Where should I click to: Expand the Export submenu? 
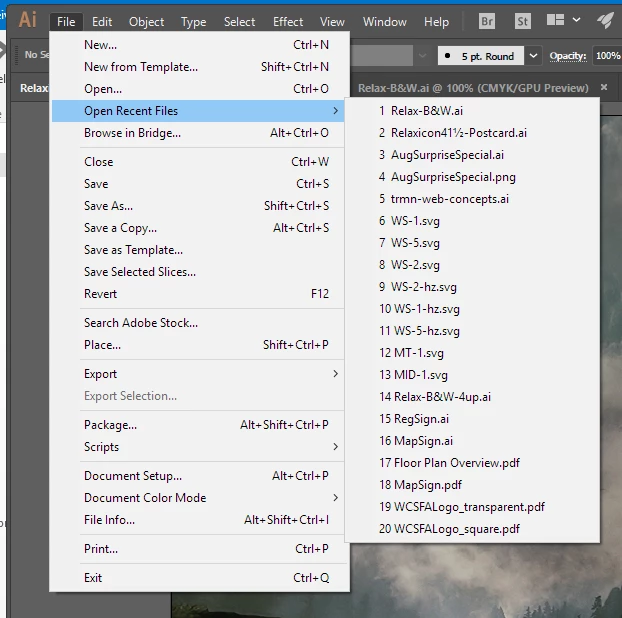click(198, 374)
